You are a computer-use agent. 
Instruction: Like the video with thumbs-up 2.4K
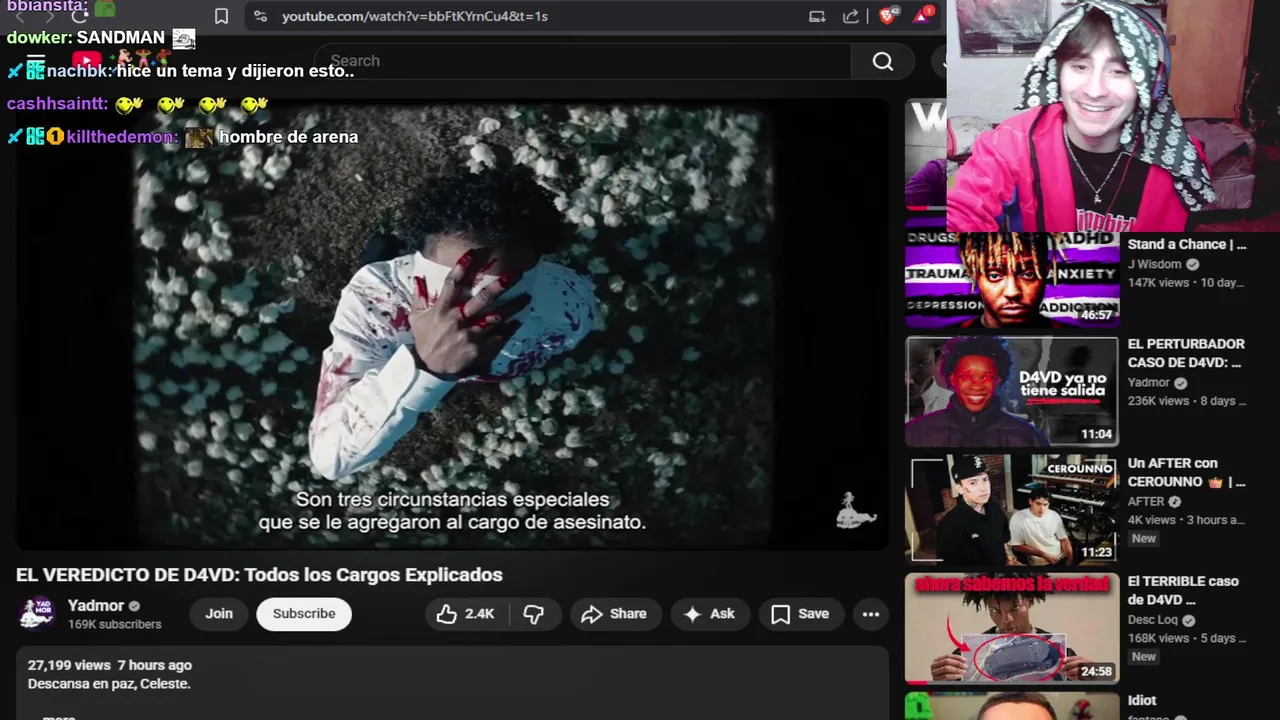point(466,614)
